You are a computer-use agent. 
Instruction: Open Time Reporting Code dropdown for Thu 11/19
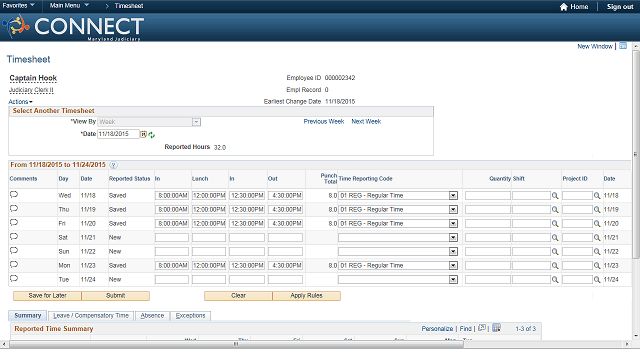click(453, 210)
